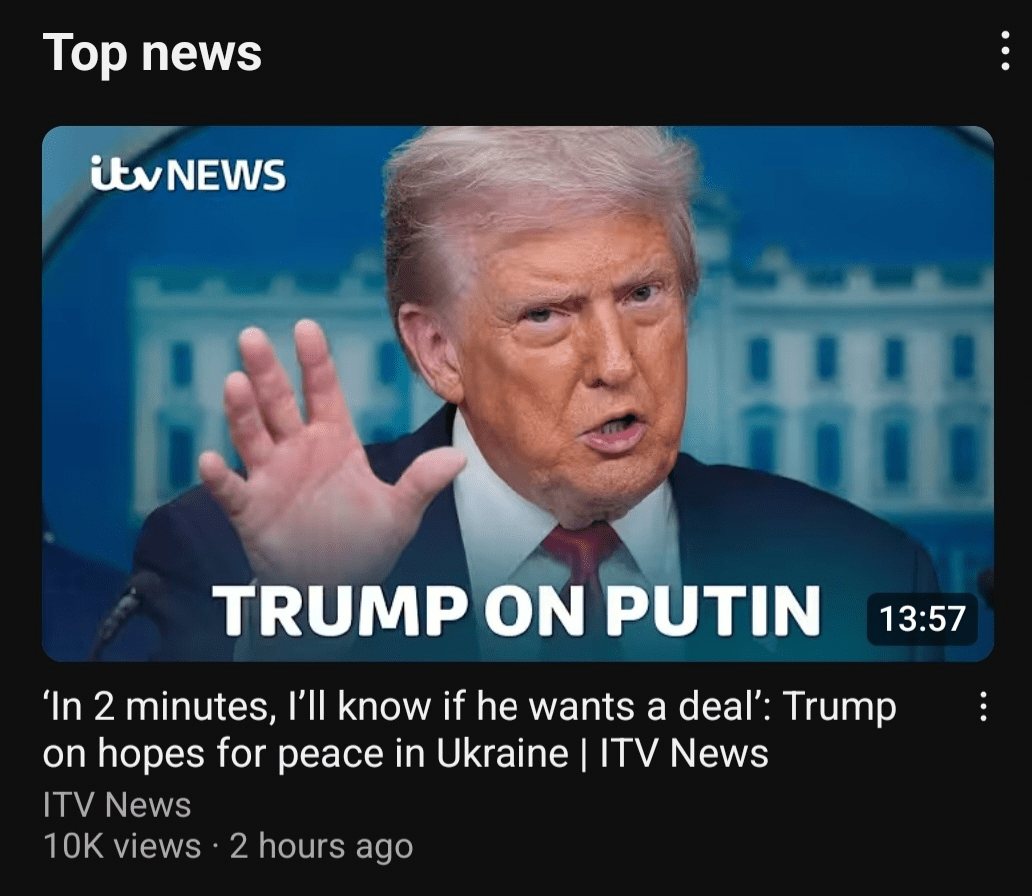Select the ITV News channel name
Image resolution: width=1032 pixels, height=896 pixels.
coord(117,805)
